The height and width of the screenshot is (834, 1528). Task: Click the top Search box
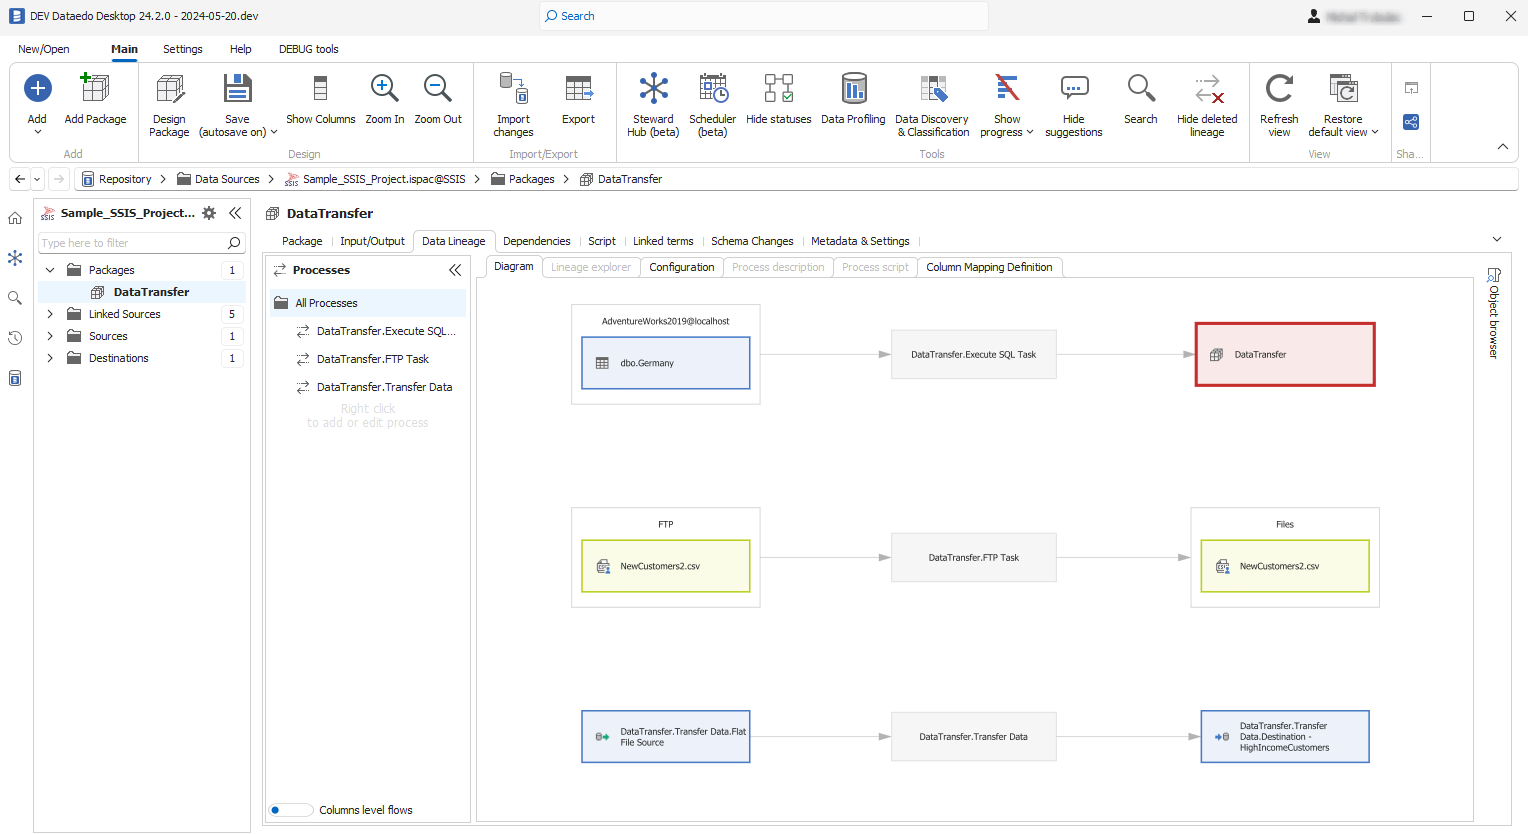(x=764, y=16)
